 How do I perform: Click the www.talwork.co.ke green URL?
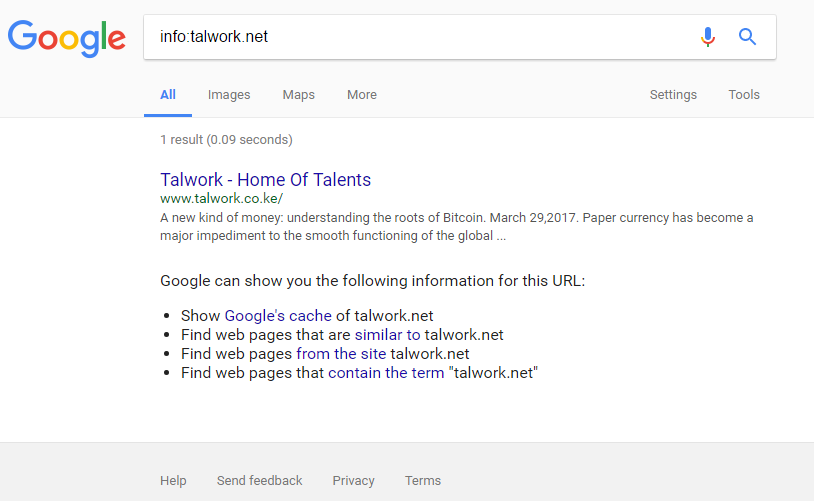[222, 198]
